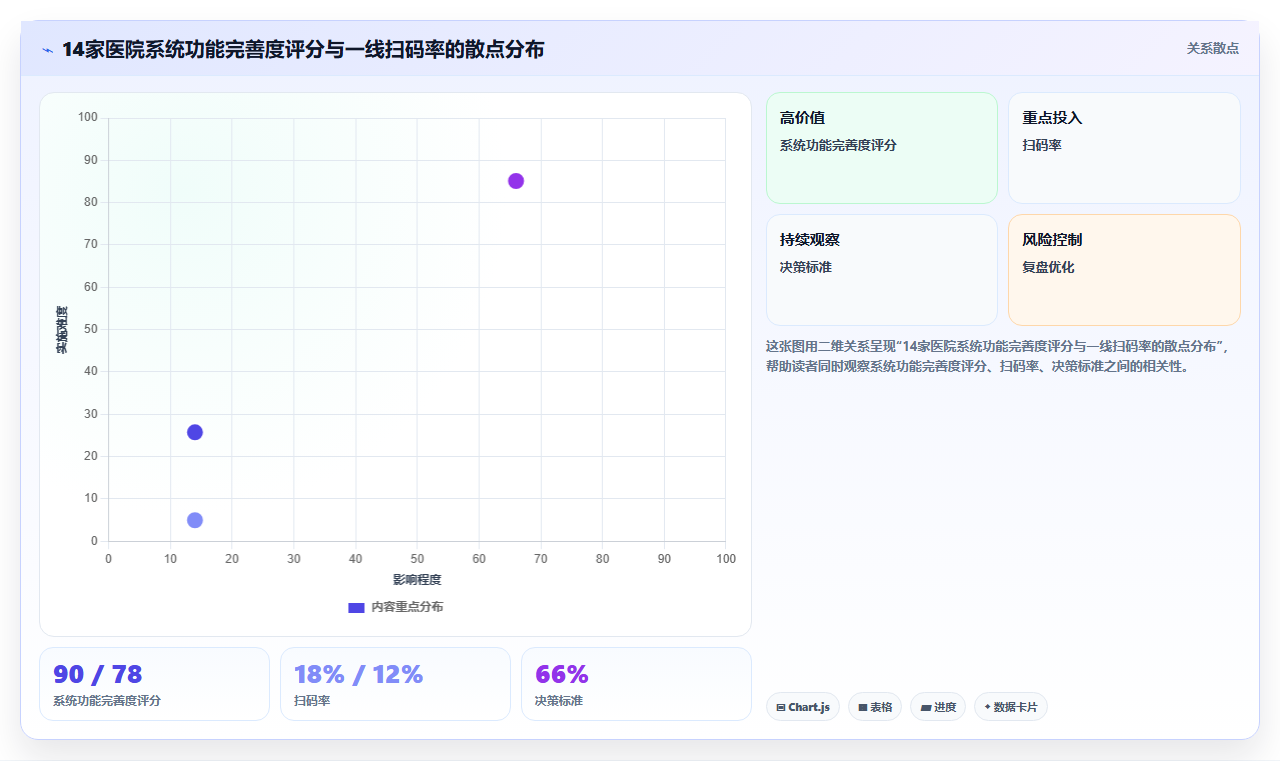Click 系统功能完善度评分 text in 高价值 card
This screenshot has height=761, width=1280.
coord(838,145)
